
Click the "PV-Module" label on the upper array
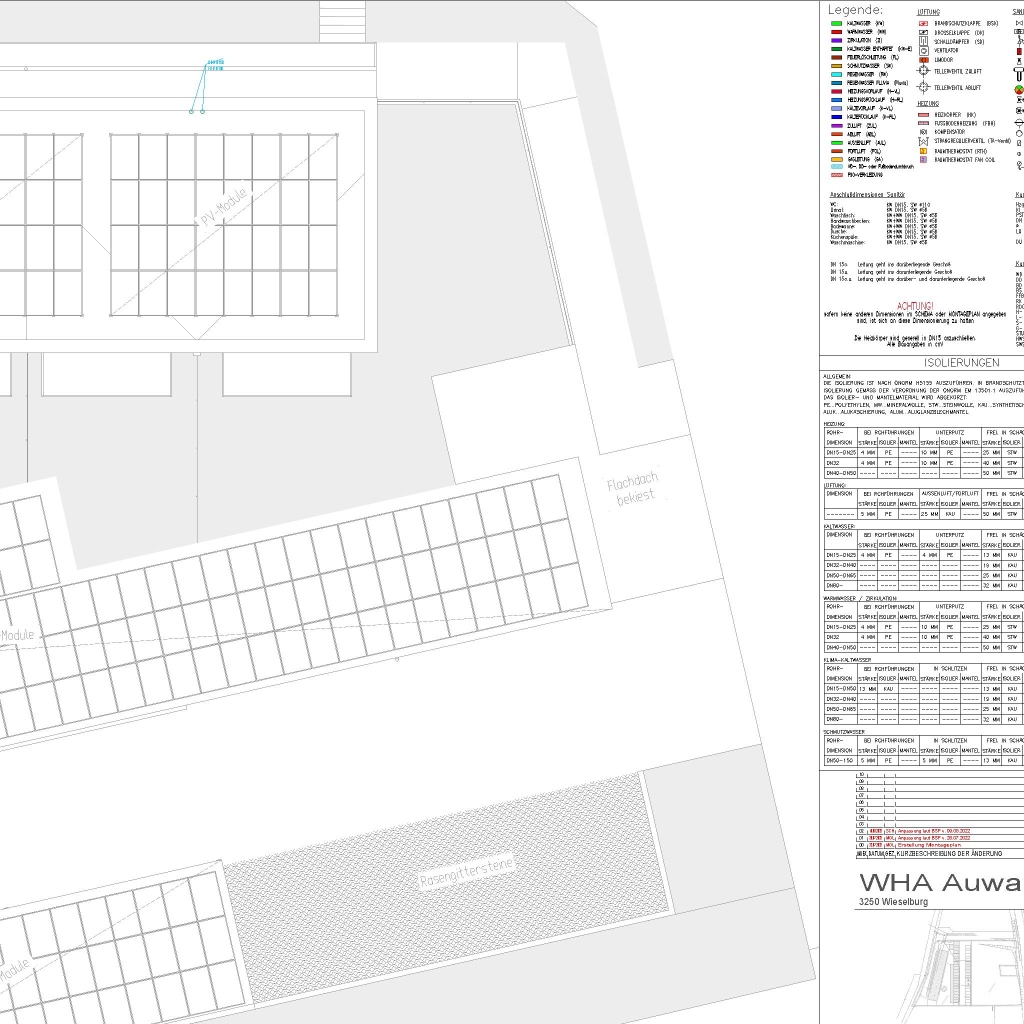224,207
